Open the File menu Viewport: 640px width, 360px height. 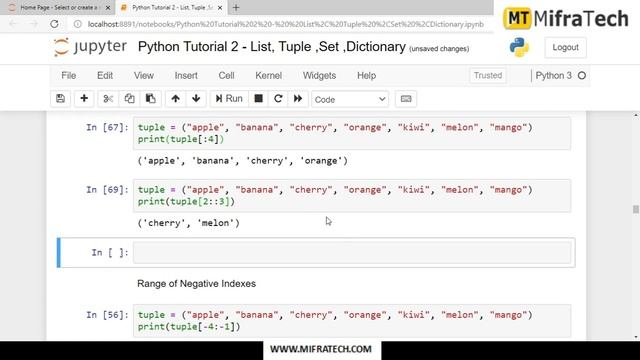[x=69, y=76]
